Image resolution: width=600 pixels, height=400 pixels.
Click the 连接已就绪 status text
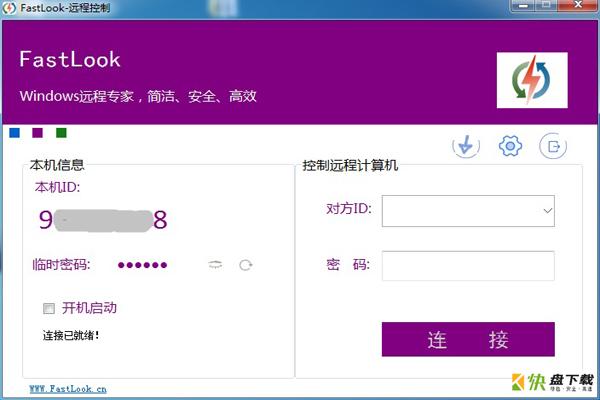[71, 336]
